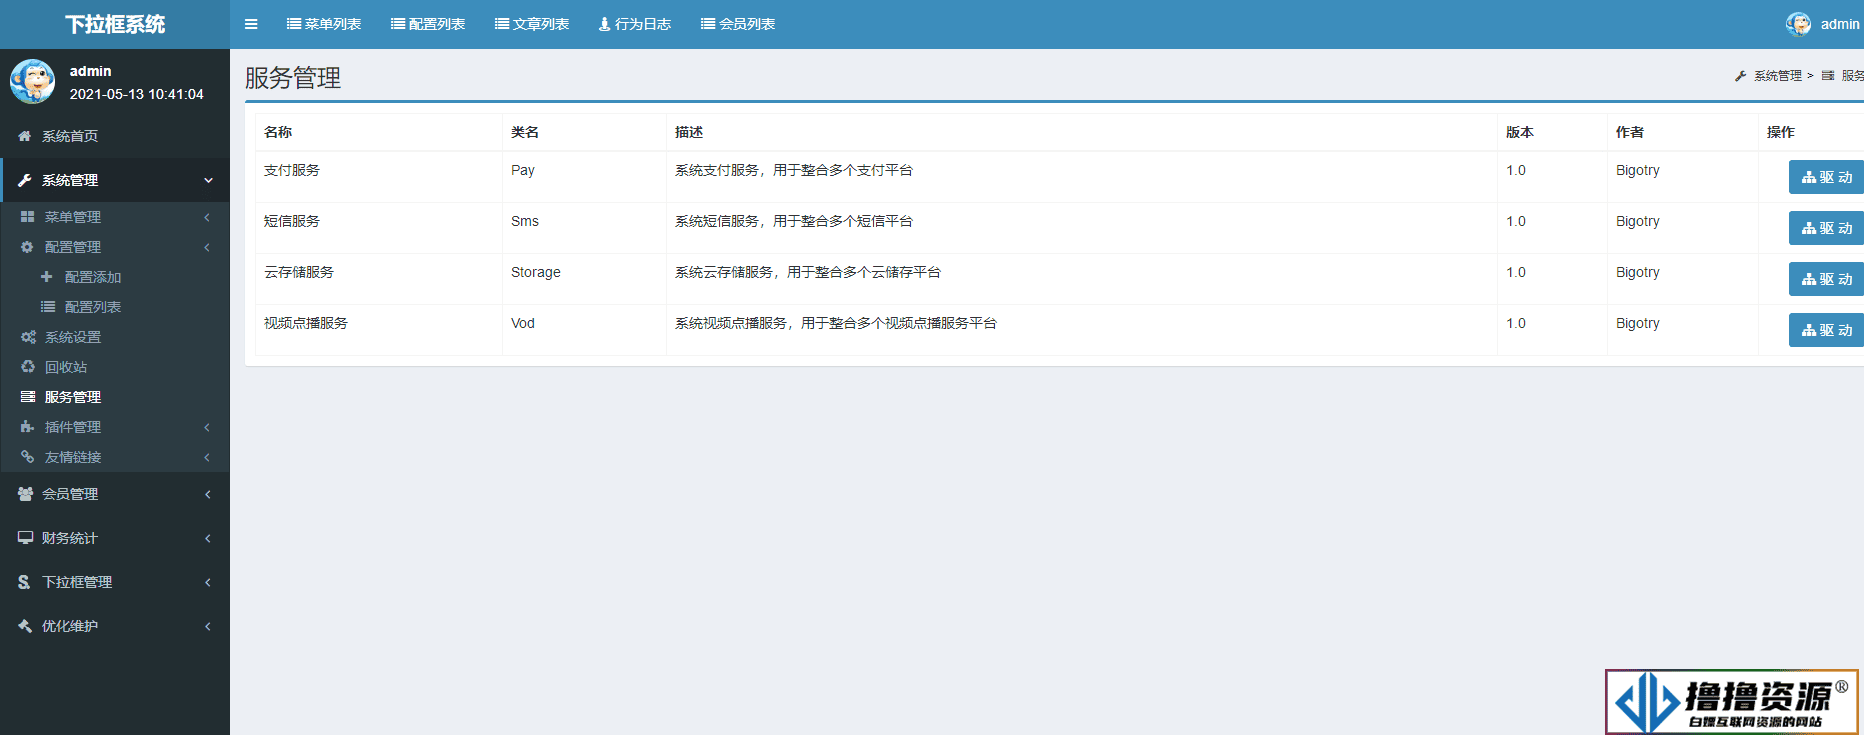Click the link icon beside 友情链接
1864x735 pixels.
pos(27,457)
